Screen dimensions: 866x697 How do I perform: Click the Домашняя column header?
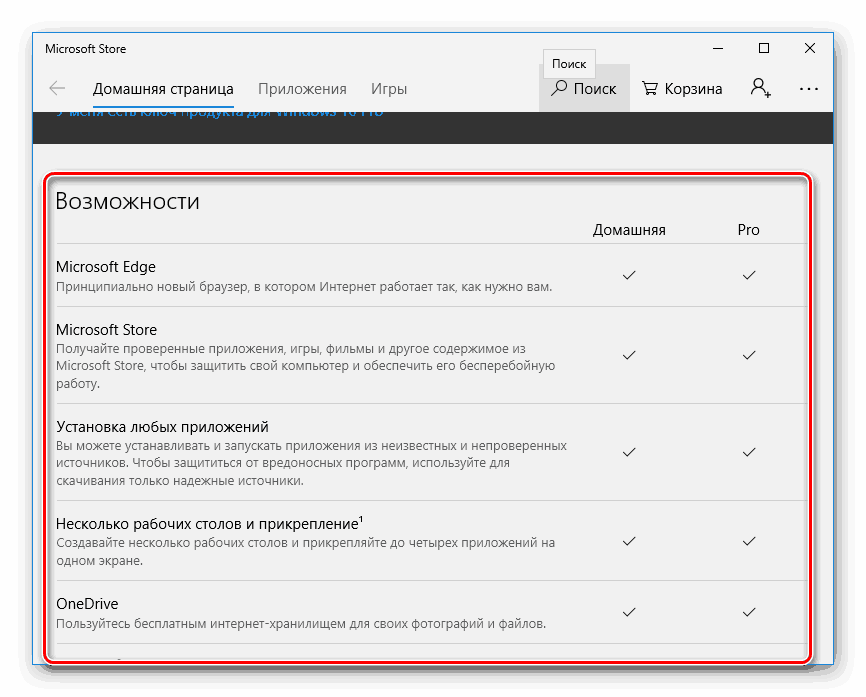(x=629, y=230)
